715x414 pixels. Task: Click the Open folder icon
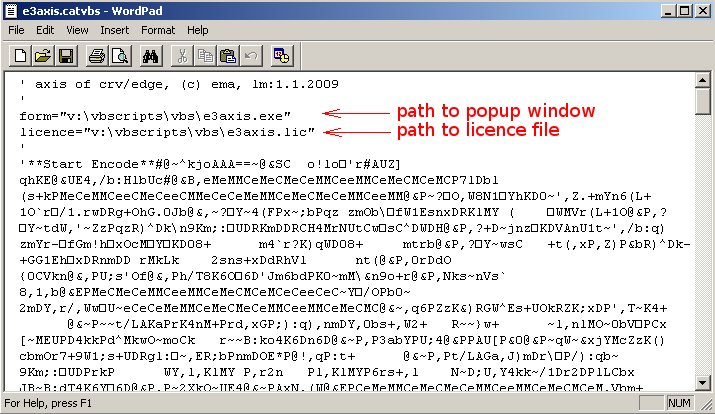pos(43,54)
